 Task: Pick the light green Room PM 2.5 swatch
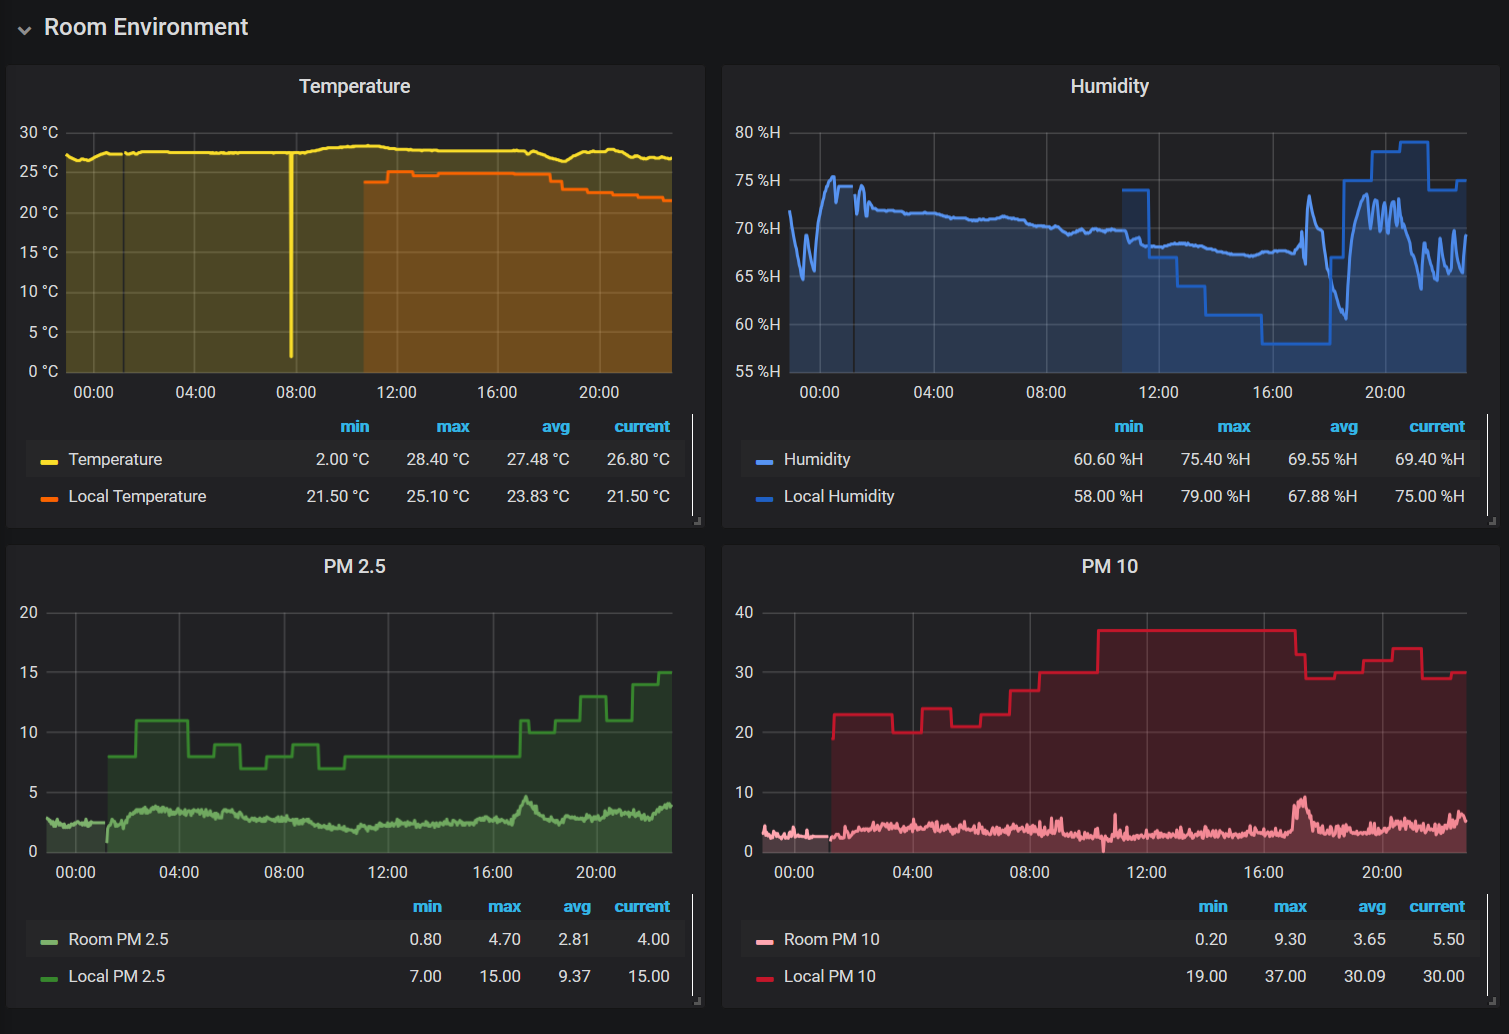pyautogui.click(x=49, y=941)
